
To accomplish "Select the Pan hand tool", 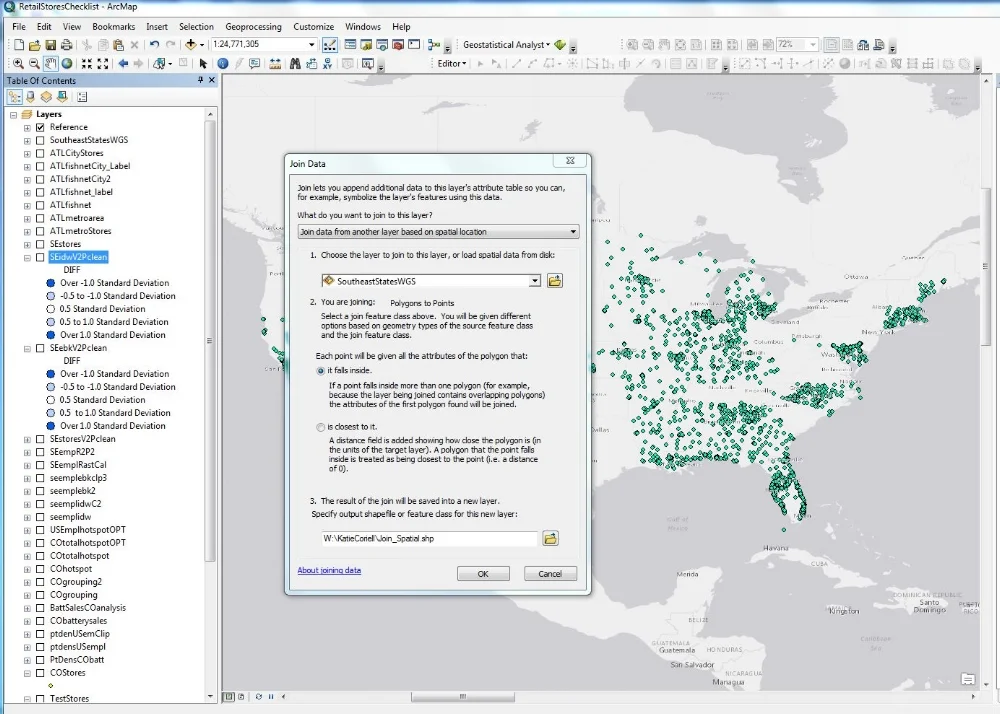I will click(50, 64).
